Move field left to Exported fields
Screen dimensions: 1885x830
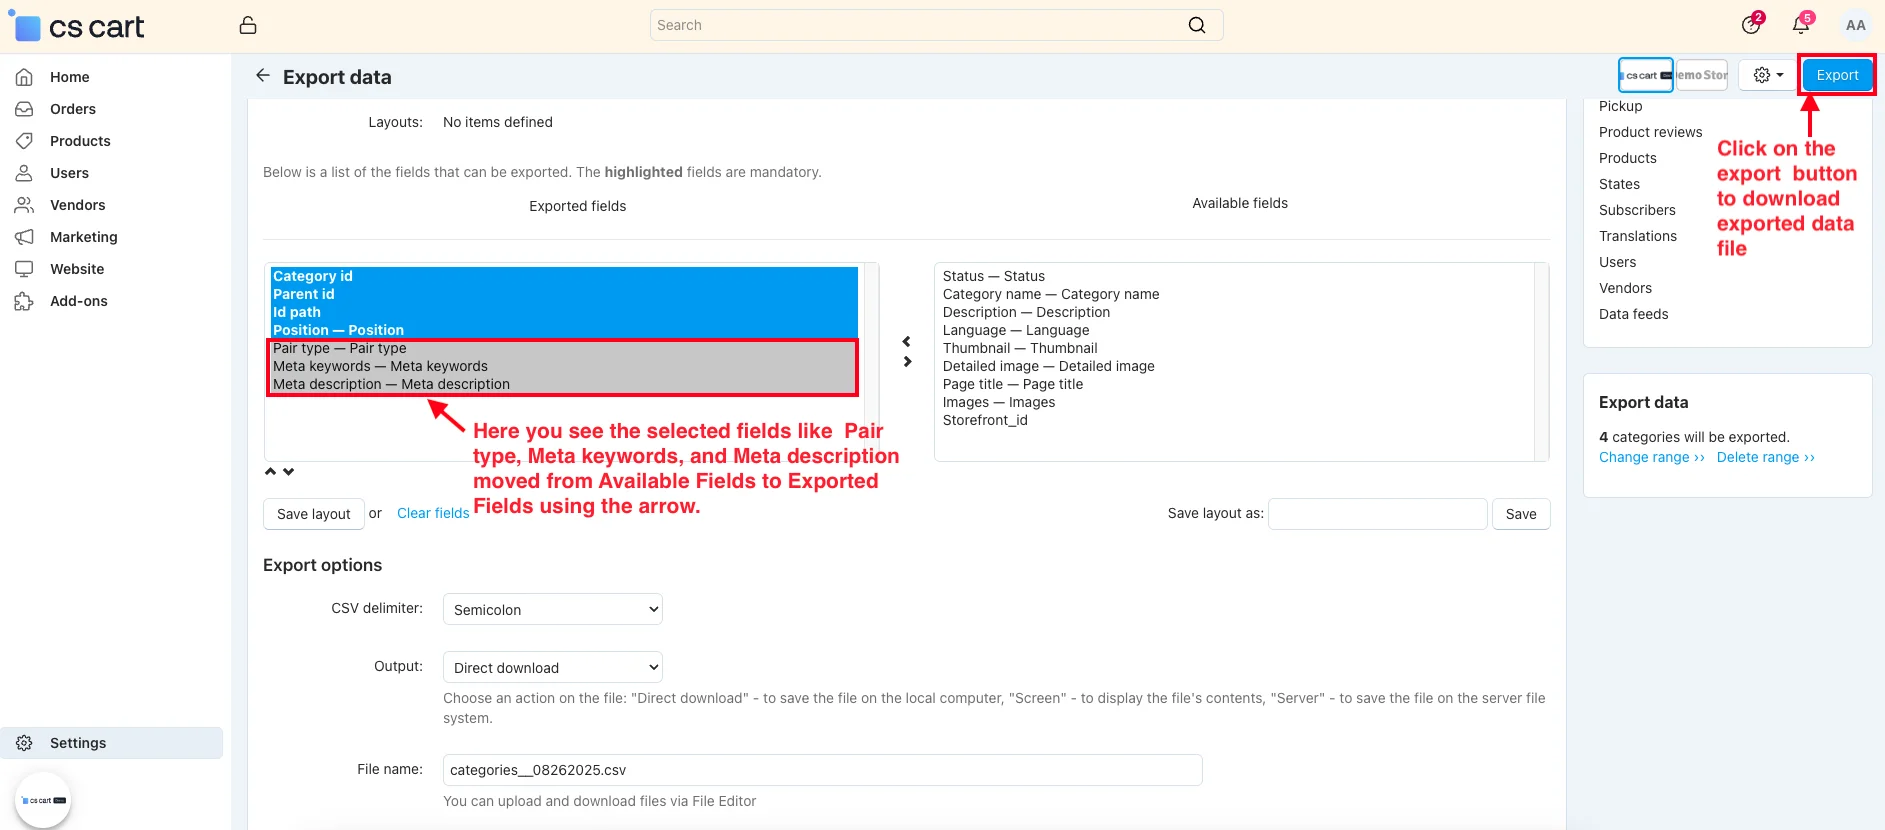pyautogui.click(x=907, y=342)
